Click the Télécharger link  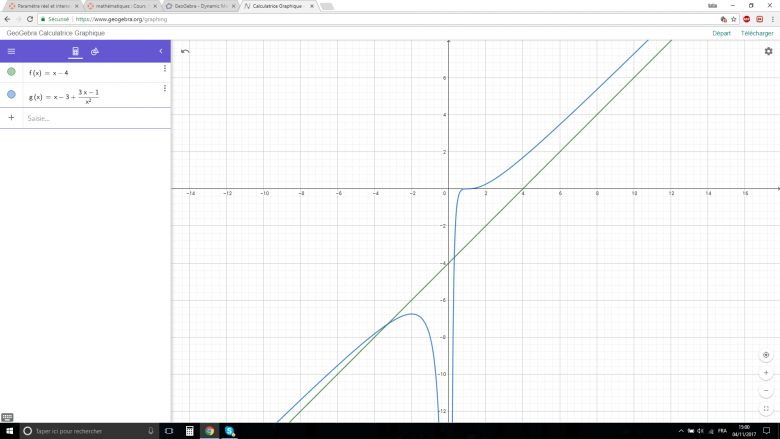pos(757,33)
